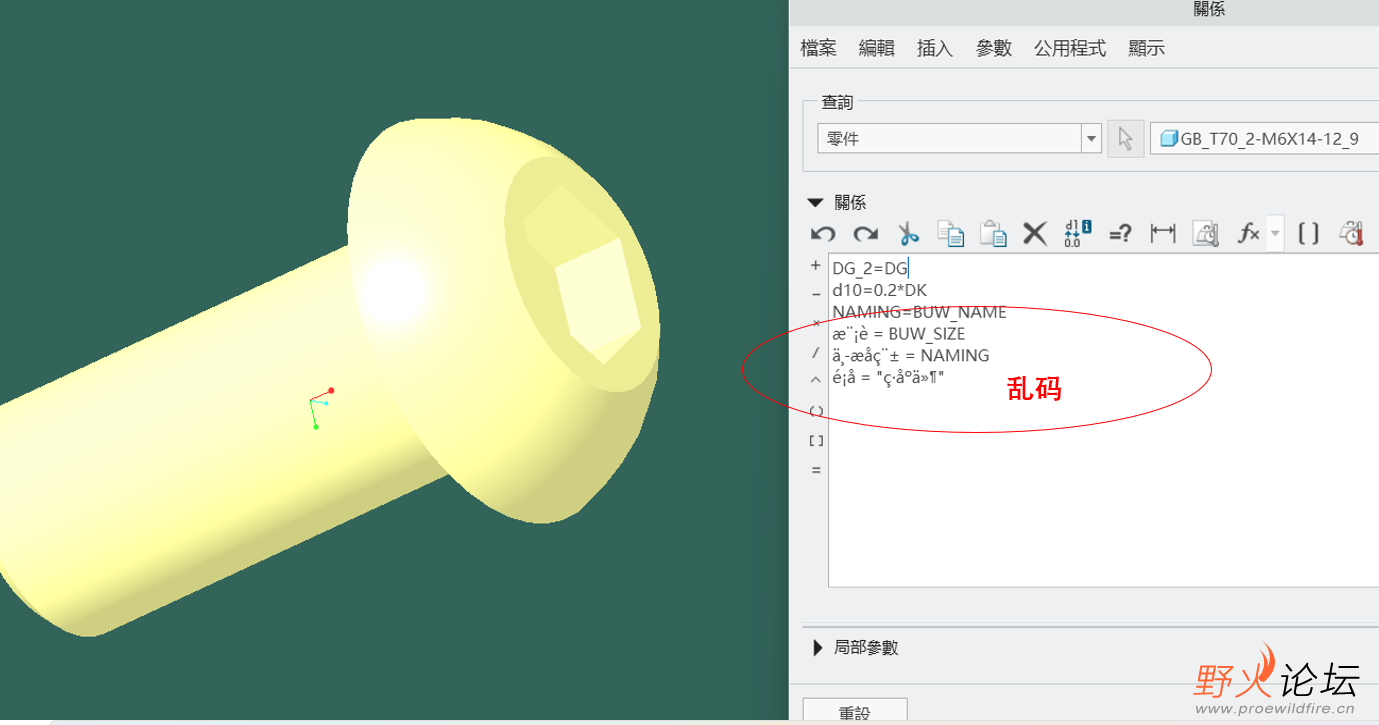
Task: Click the 重設 button
Action: (855, 711)
